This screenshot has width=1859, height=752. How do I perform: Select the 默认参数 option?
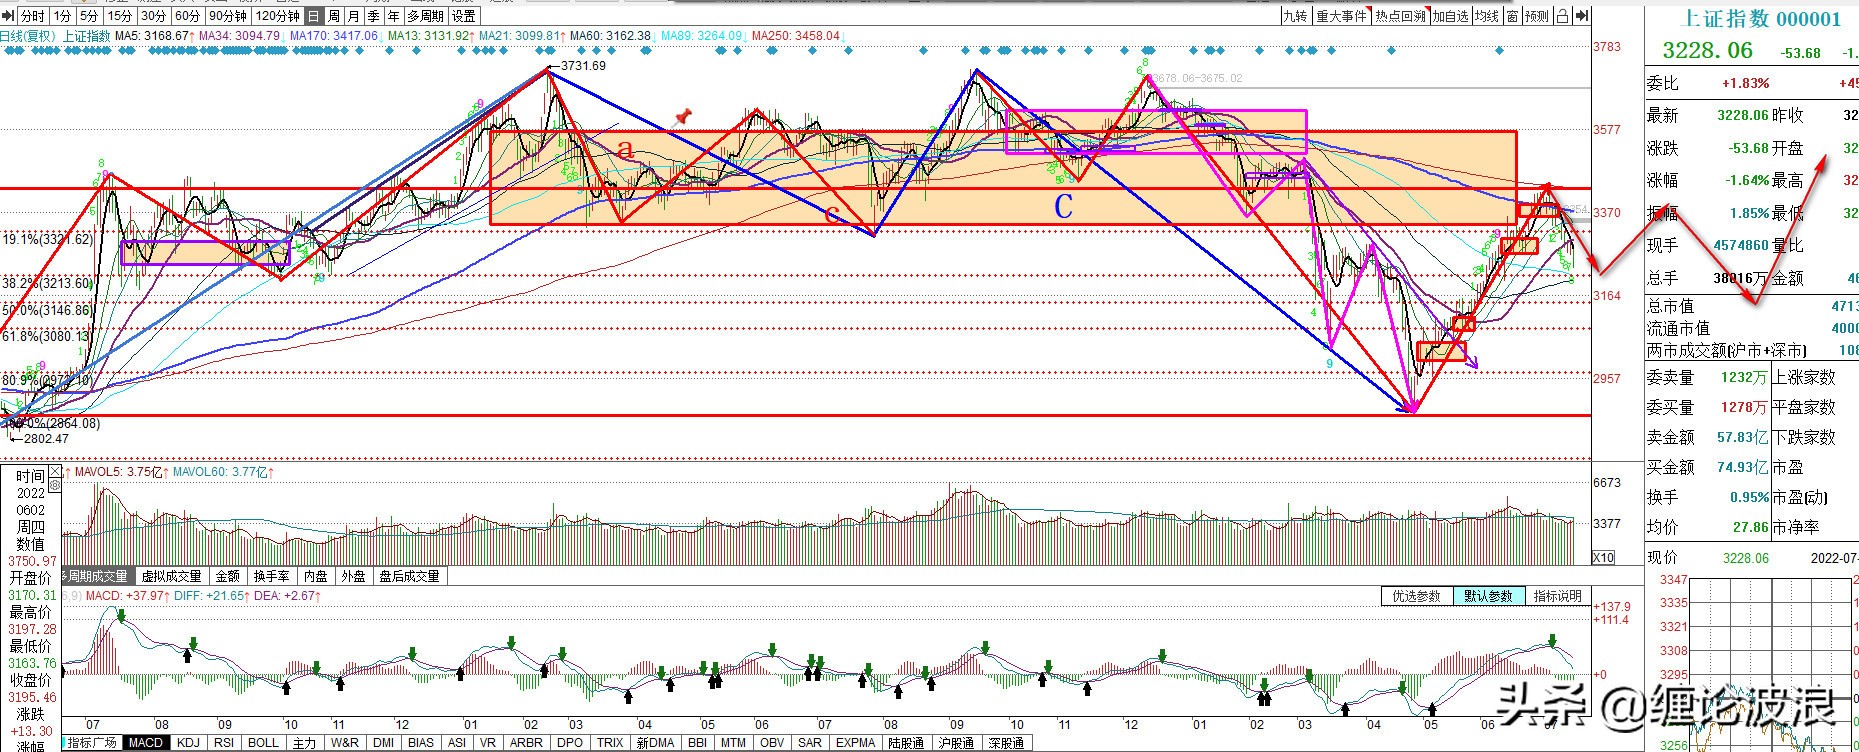[1488, 596]
